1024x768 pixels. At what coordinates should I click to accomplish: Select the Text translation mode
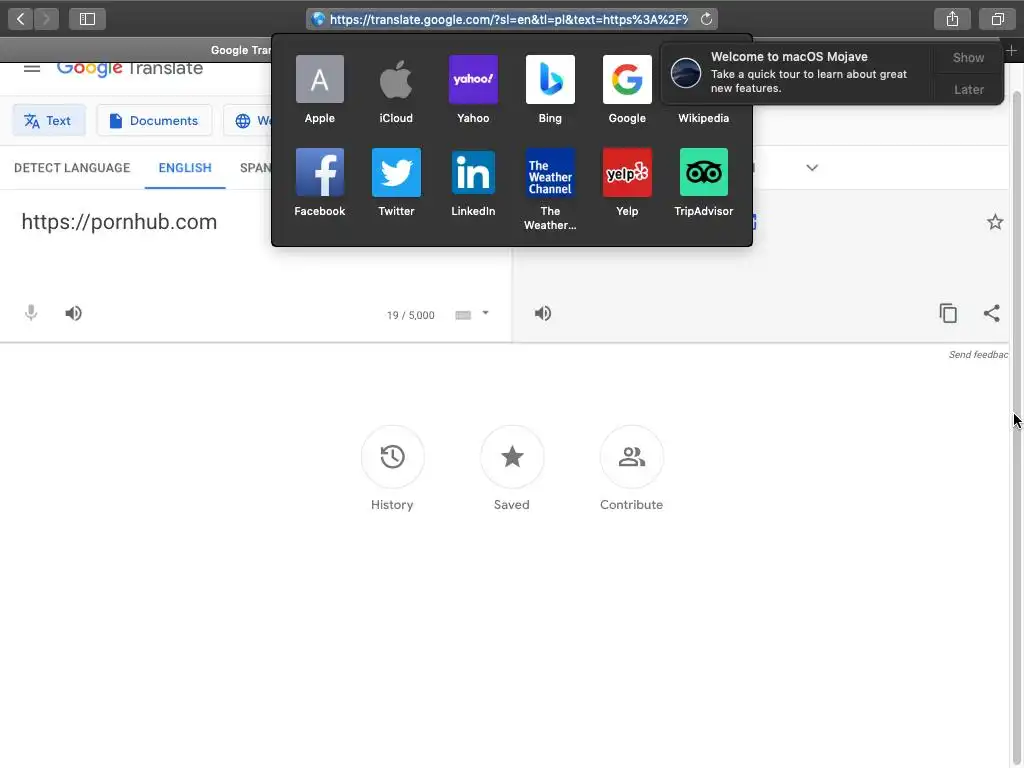point(48,120)
